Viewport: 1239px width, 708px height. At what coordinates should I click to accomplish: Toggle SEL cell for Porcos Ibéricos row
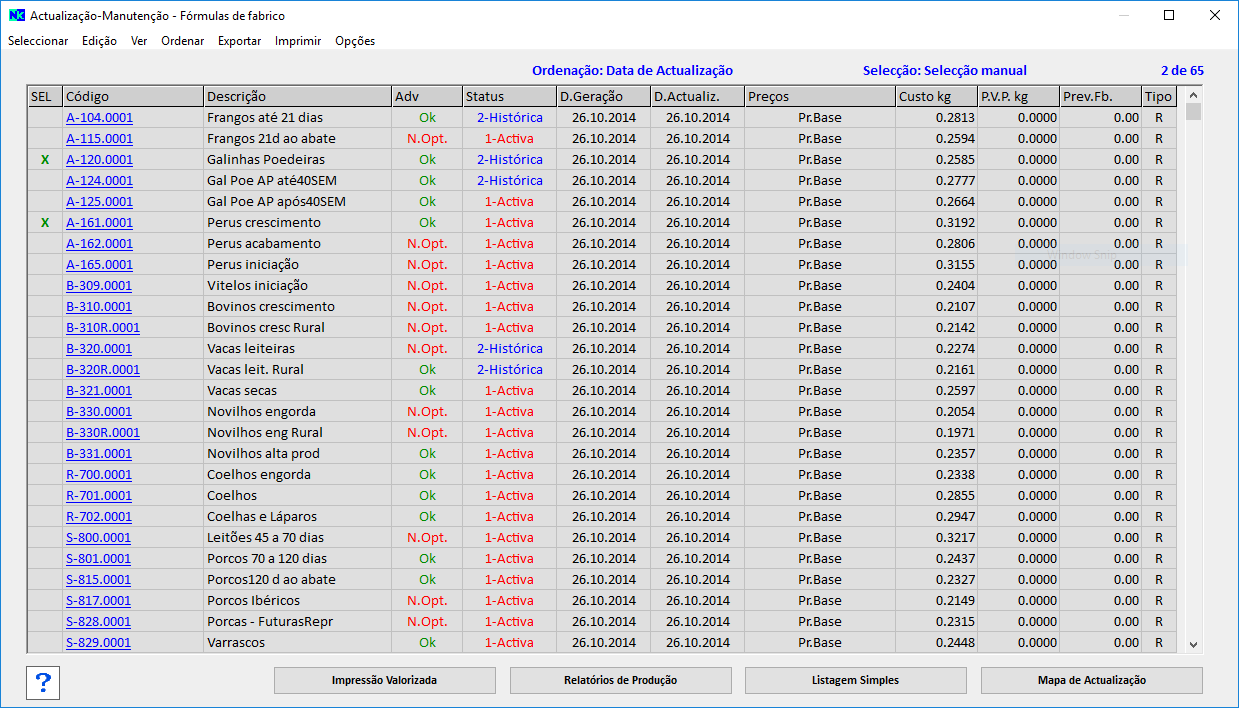pos(44,601)
